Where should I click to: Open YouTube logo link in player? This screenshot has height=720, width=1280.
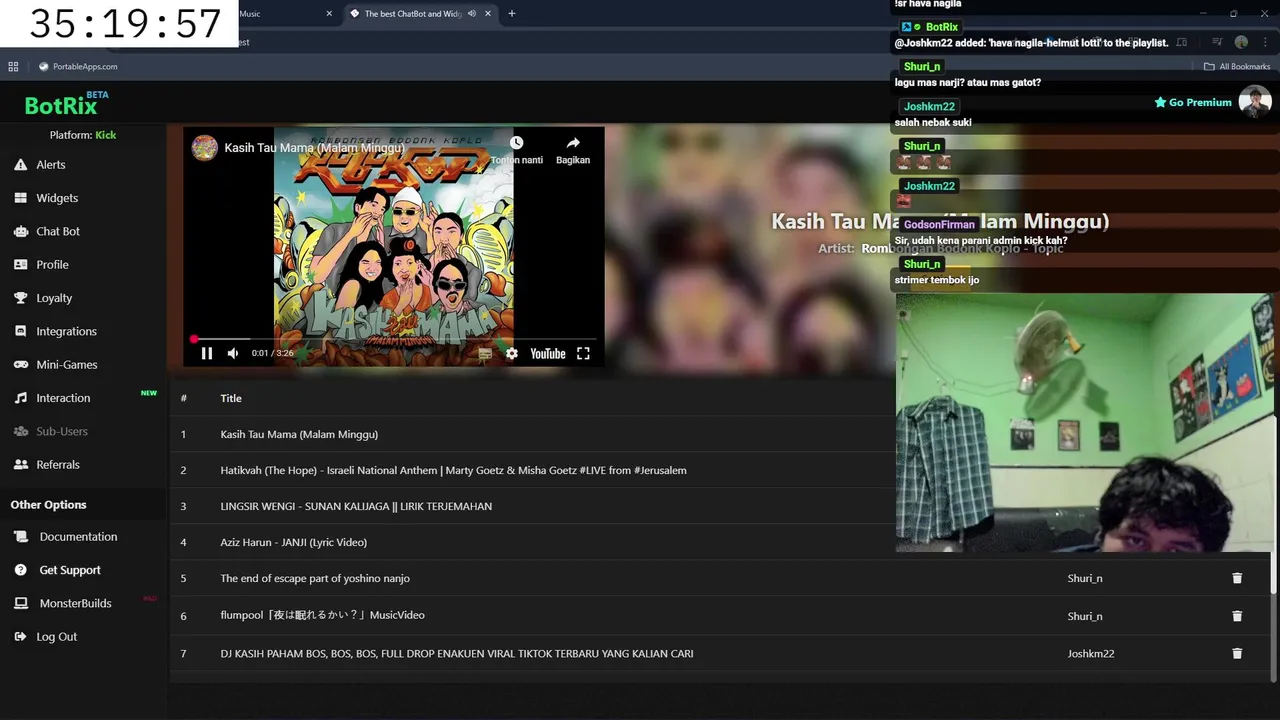tap(547, 353)
